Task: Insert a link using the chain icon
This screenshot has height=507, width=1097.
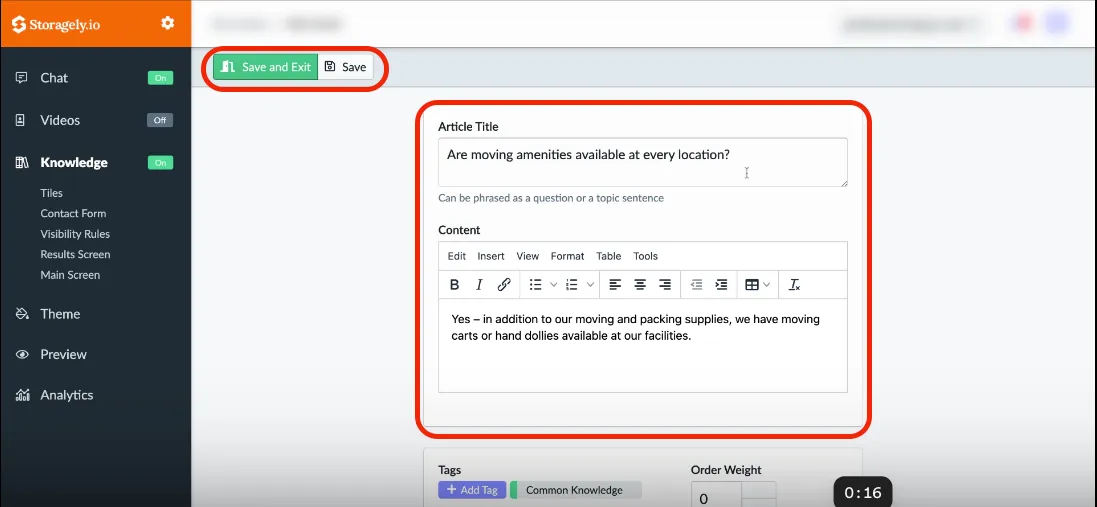Action: tap(504, 285)
